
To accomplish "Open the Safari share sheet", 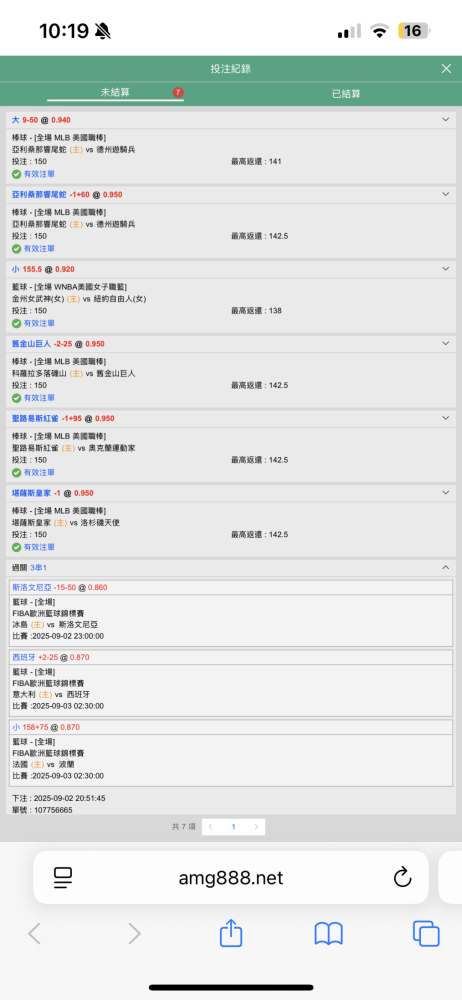I will (x=231, y=932).
